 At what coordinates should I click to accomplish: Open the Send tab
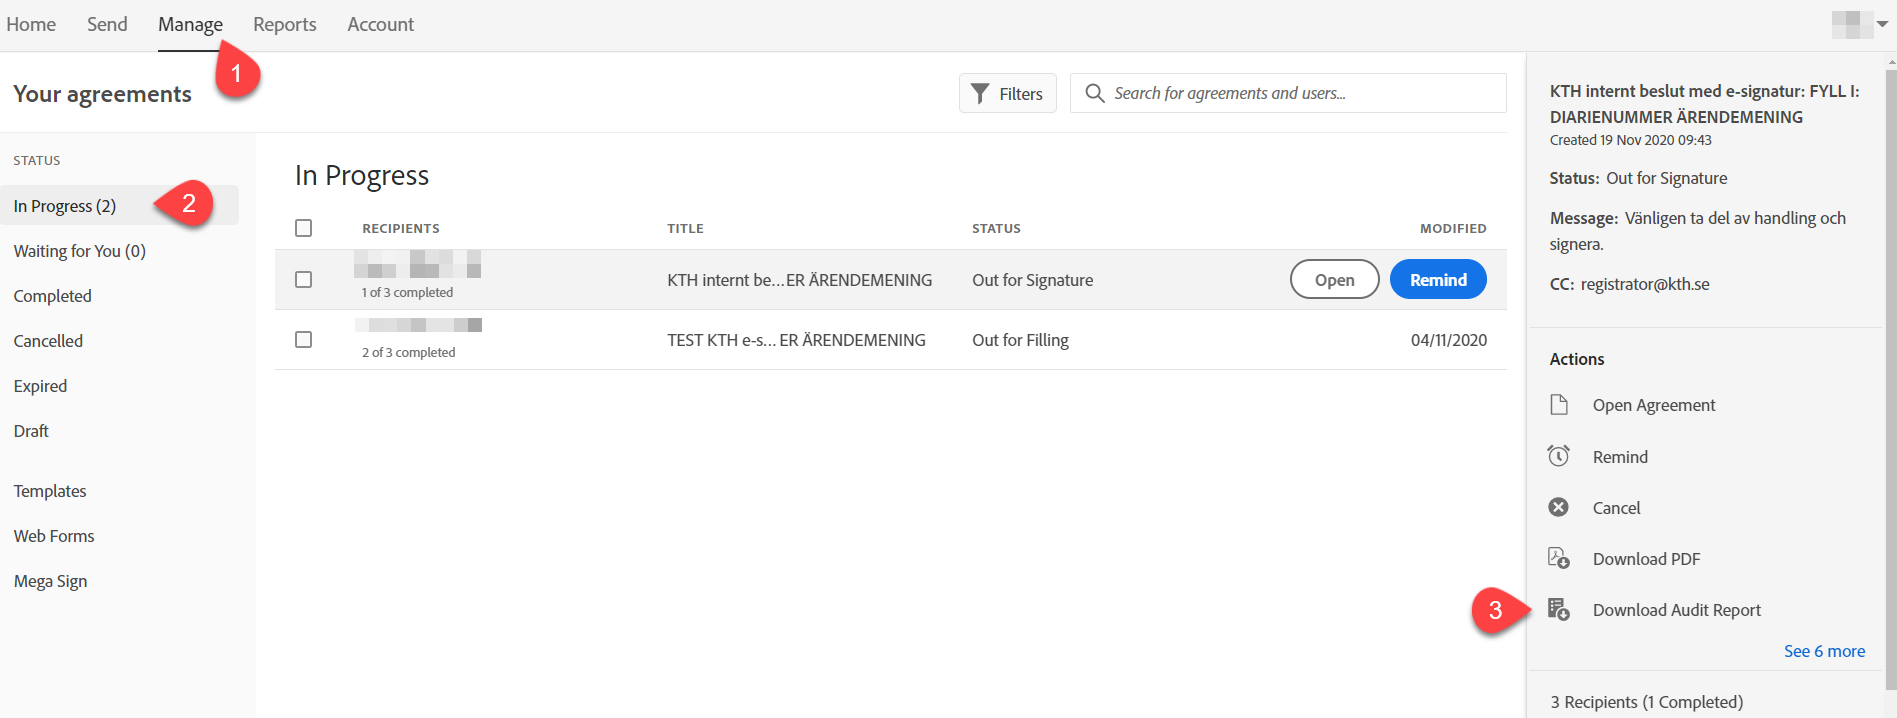click(x=107, y=24)
